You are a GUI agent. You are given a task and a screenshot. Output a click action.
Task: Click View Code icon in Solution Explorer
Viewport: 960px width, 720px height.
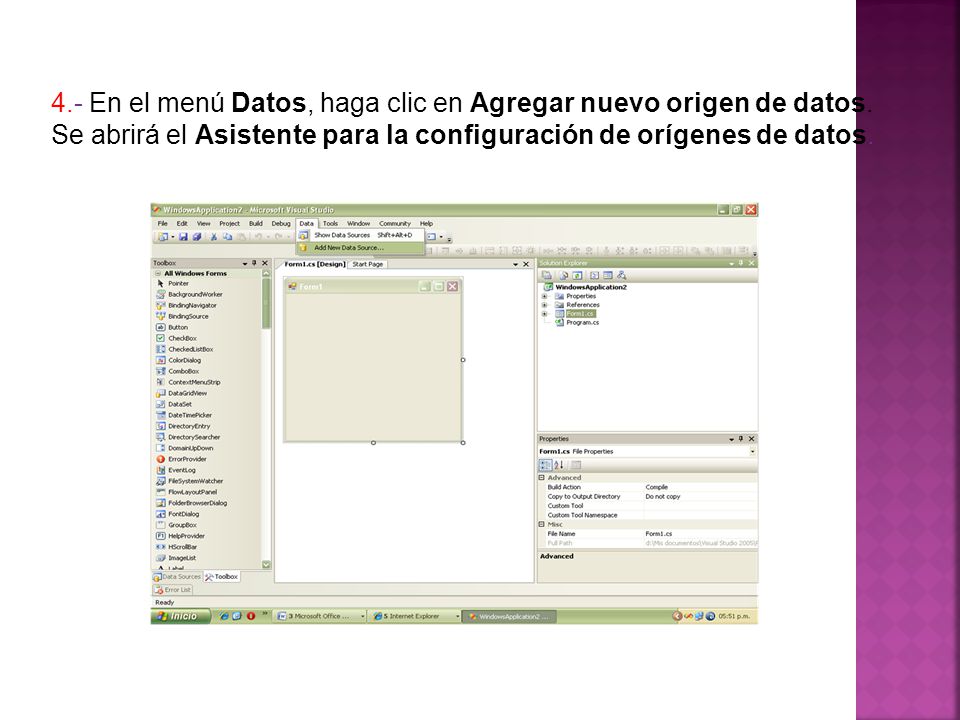tap(594, 276)
